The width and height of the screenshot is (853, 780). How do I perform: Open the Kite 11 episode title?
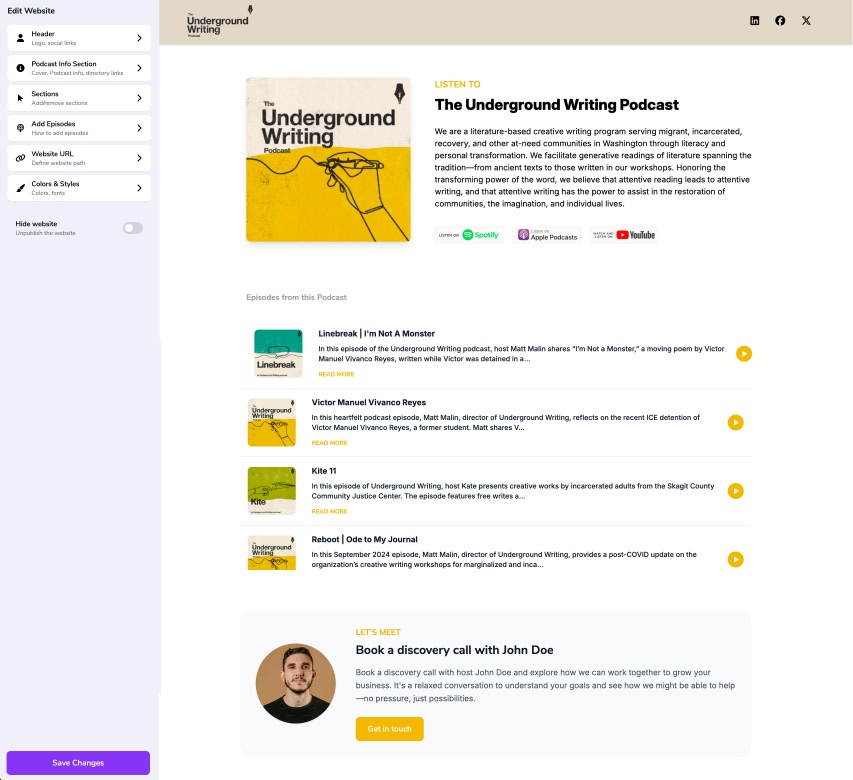coord(324,471)
